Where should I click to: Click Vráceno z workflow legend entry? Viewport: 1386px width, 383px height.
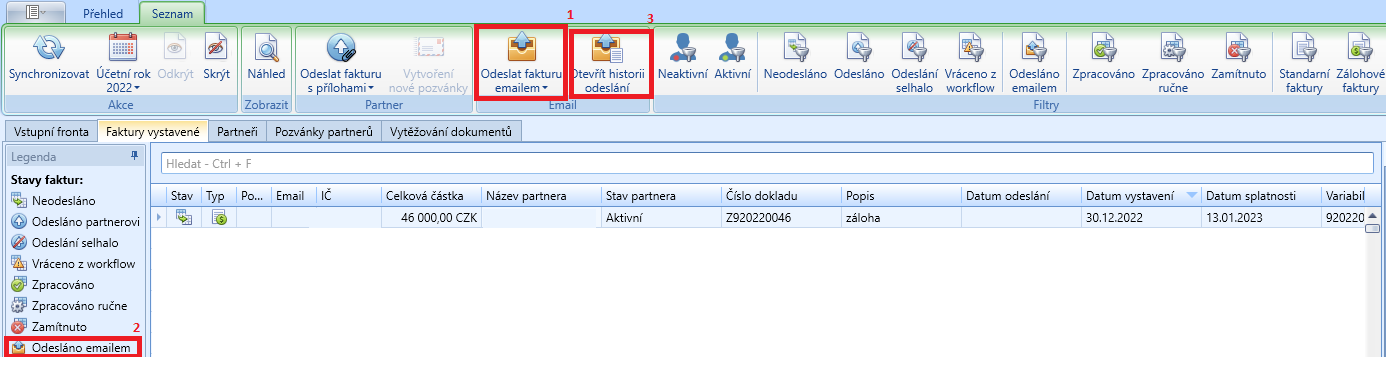pyautogui.click(x=72, y=263)
